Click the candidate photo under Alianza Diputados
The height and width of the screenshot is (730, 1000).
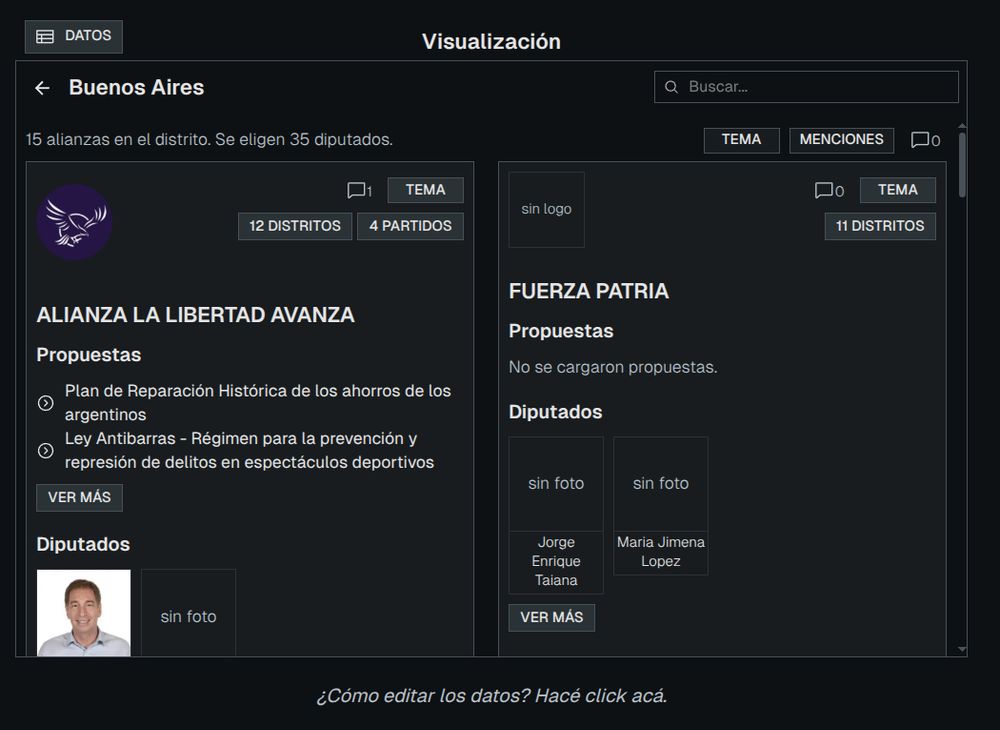83,612
